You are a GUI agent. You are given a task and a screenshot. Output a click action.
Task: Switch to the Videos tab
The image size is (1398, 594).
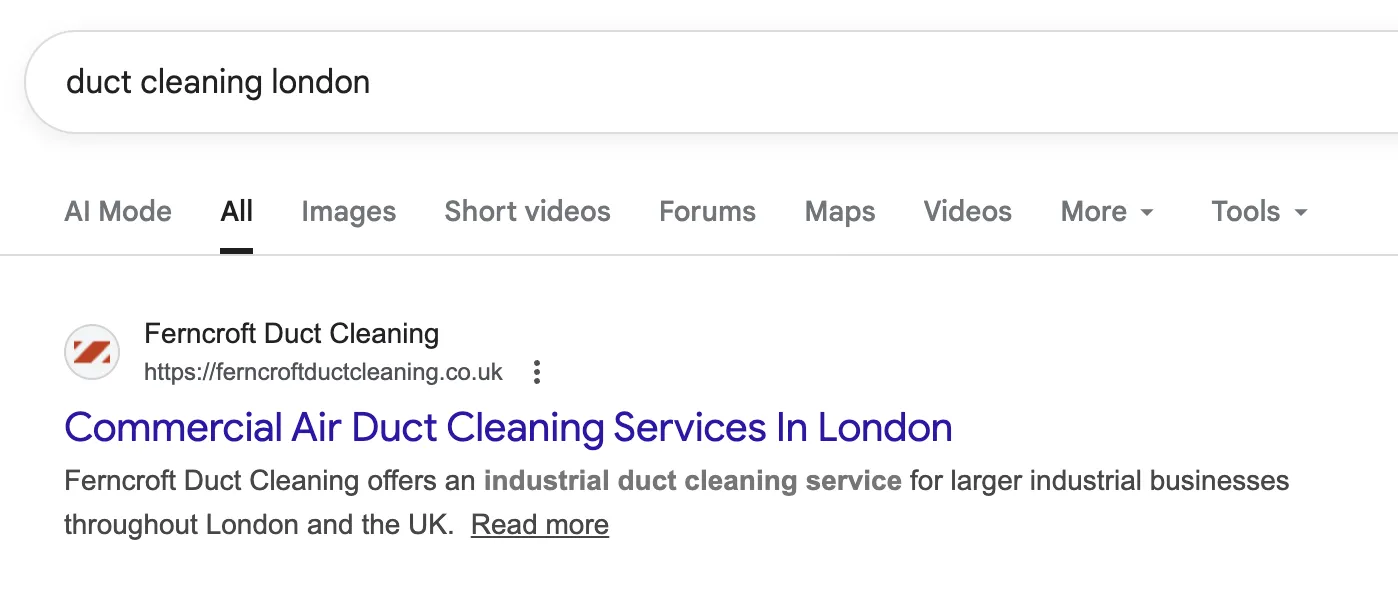point(967,211)
